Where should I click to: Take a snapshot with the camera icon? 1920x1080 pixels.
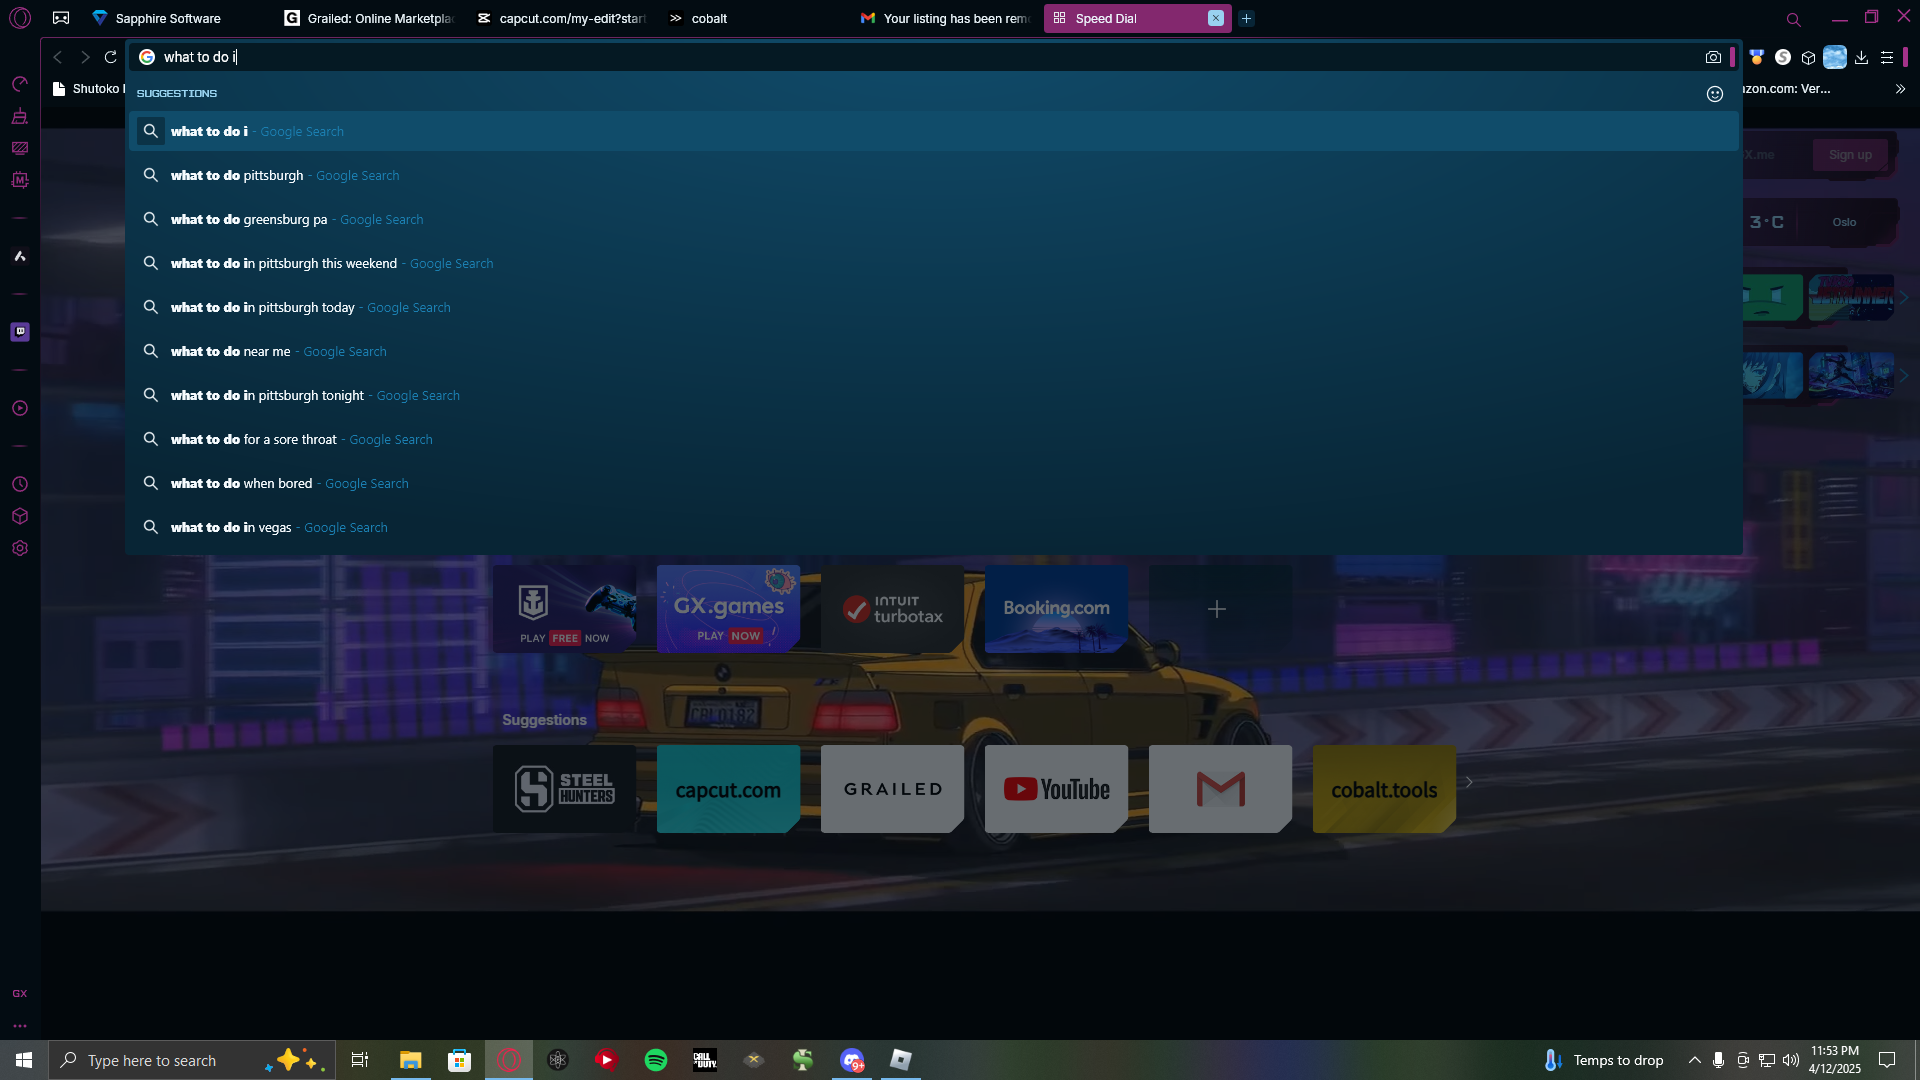[1713, 57]
